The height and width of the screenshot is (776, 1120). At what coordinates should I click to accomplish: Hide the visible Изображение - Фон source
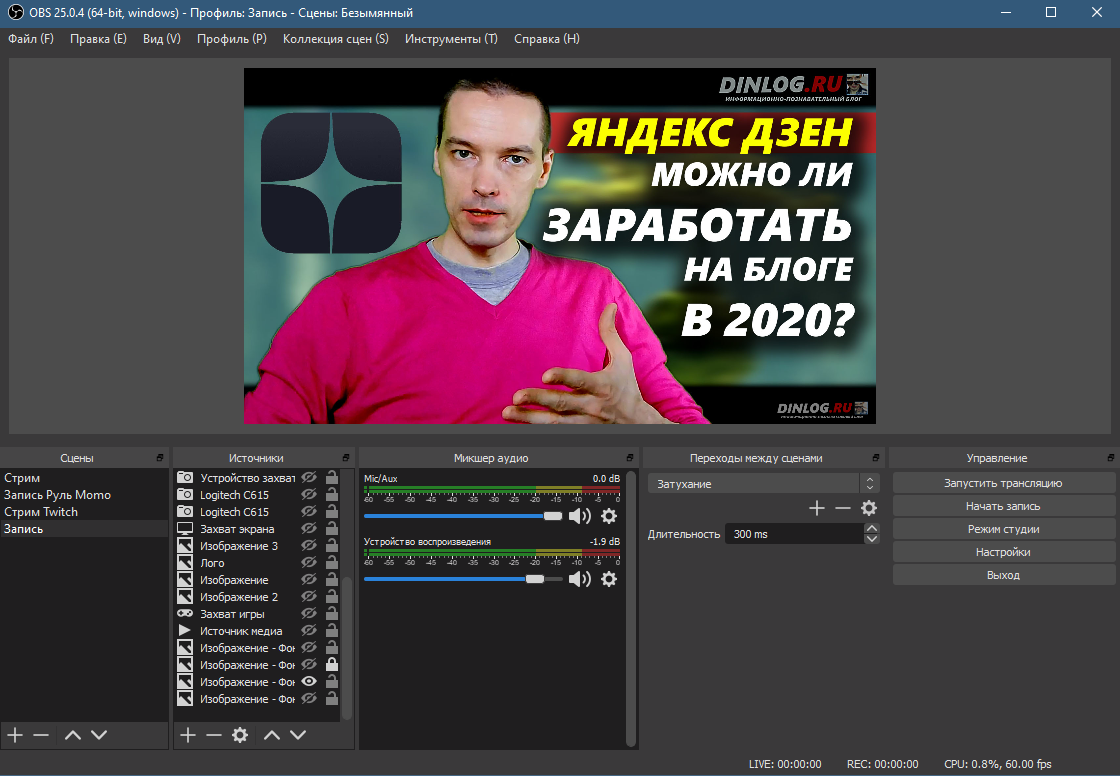[309, 682]
